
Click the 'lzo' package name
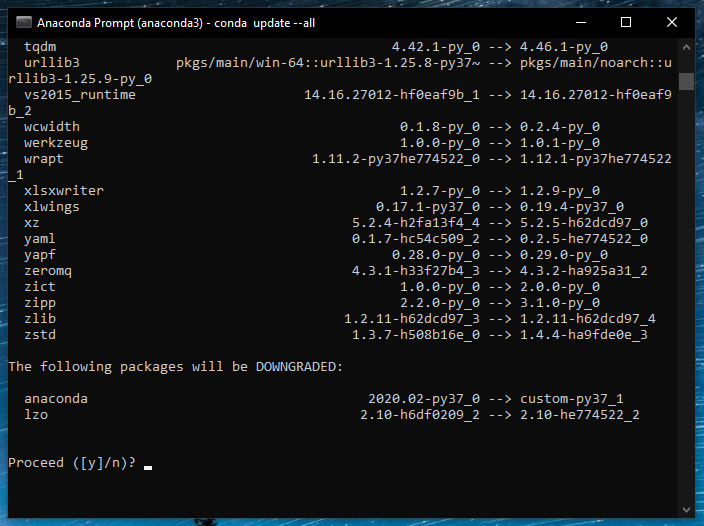point(36,415)
